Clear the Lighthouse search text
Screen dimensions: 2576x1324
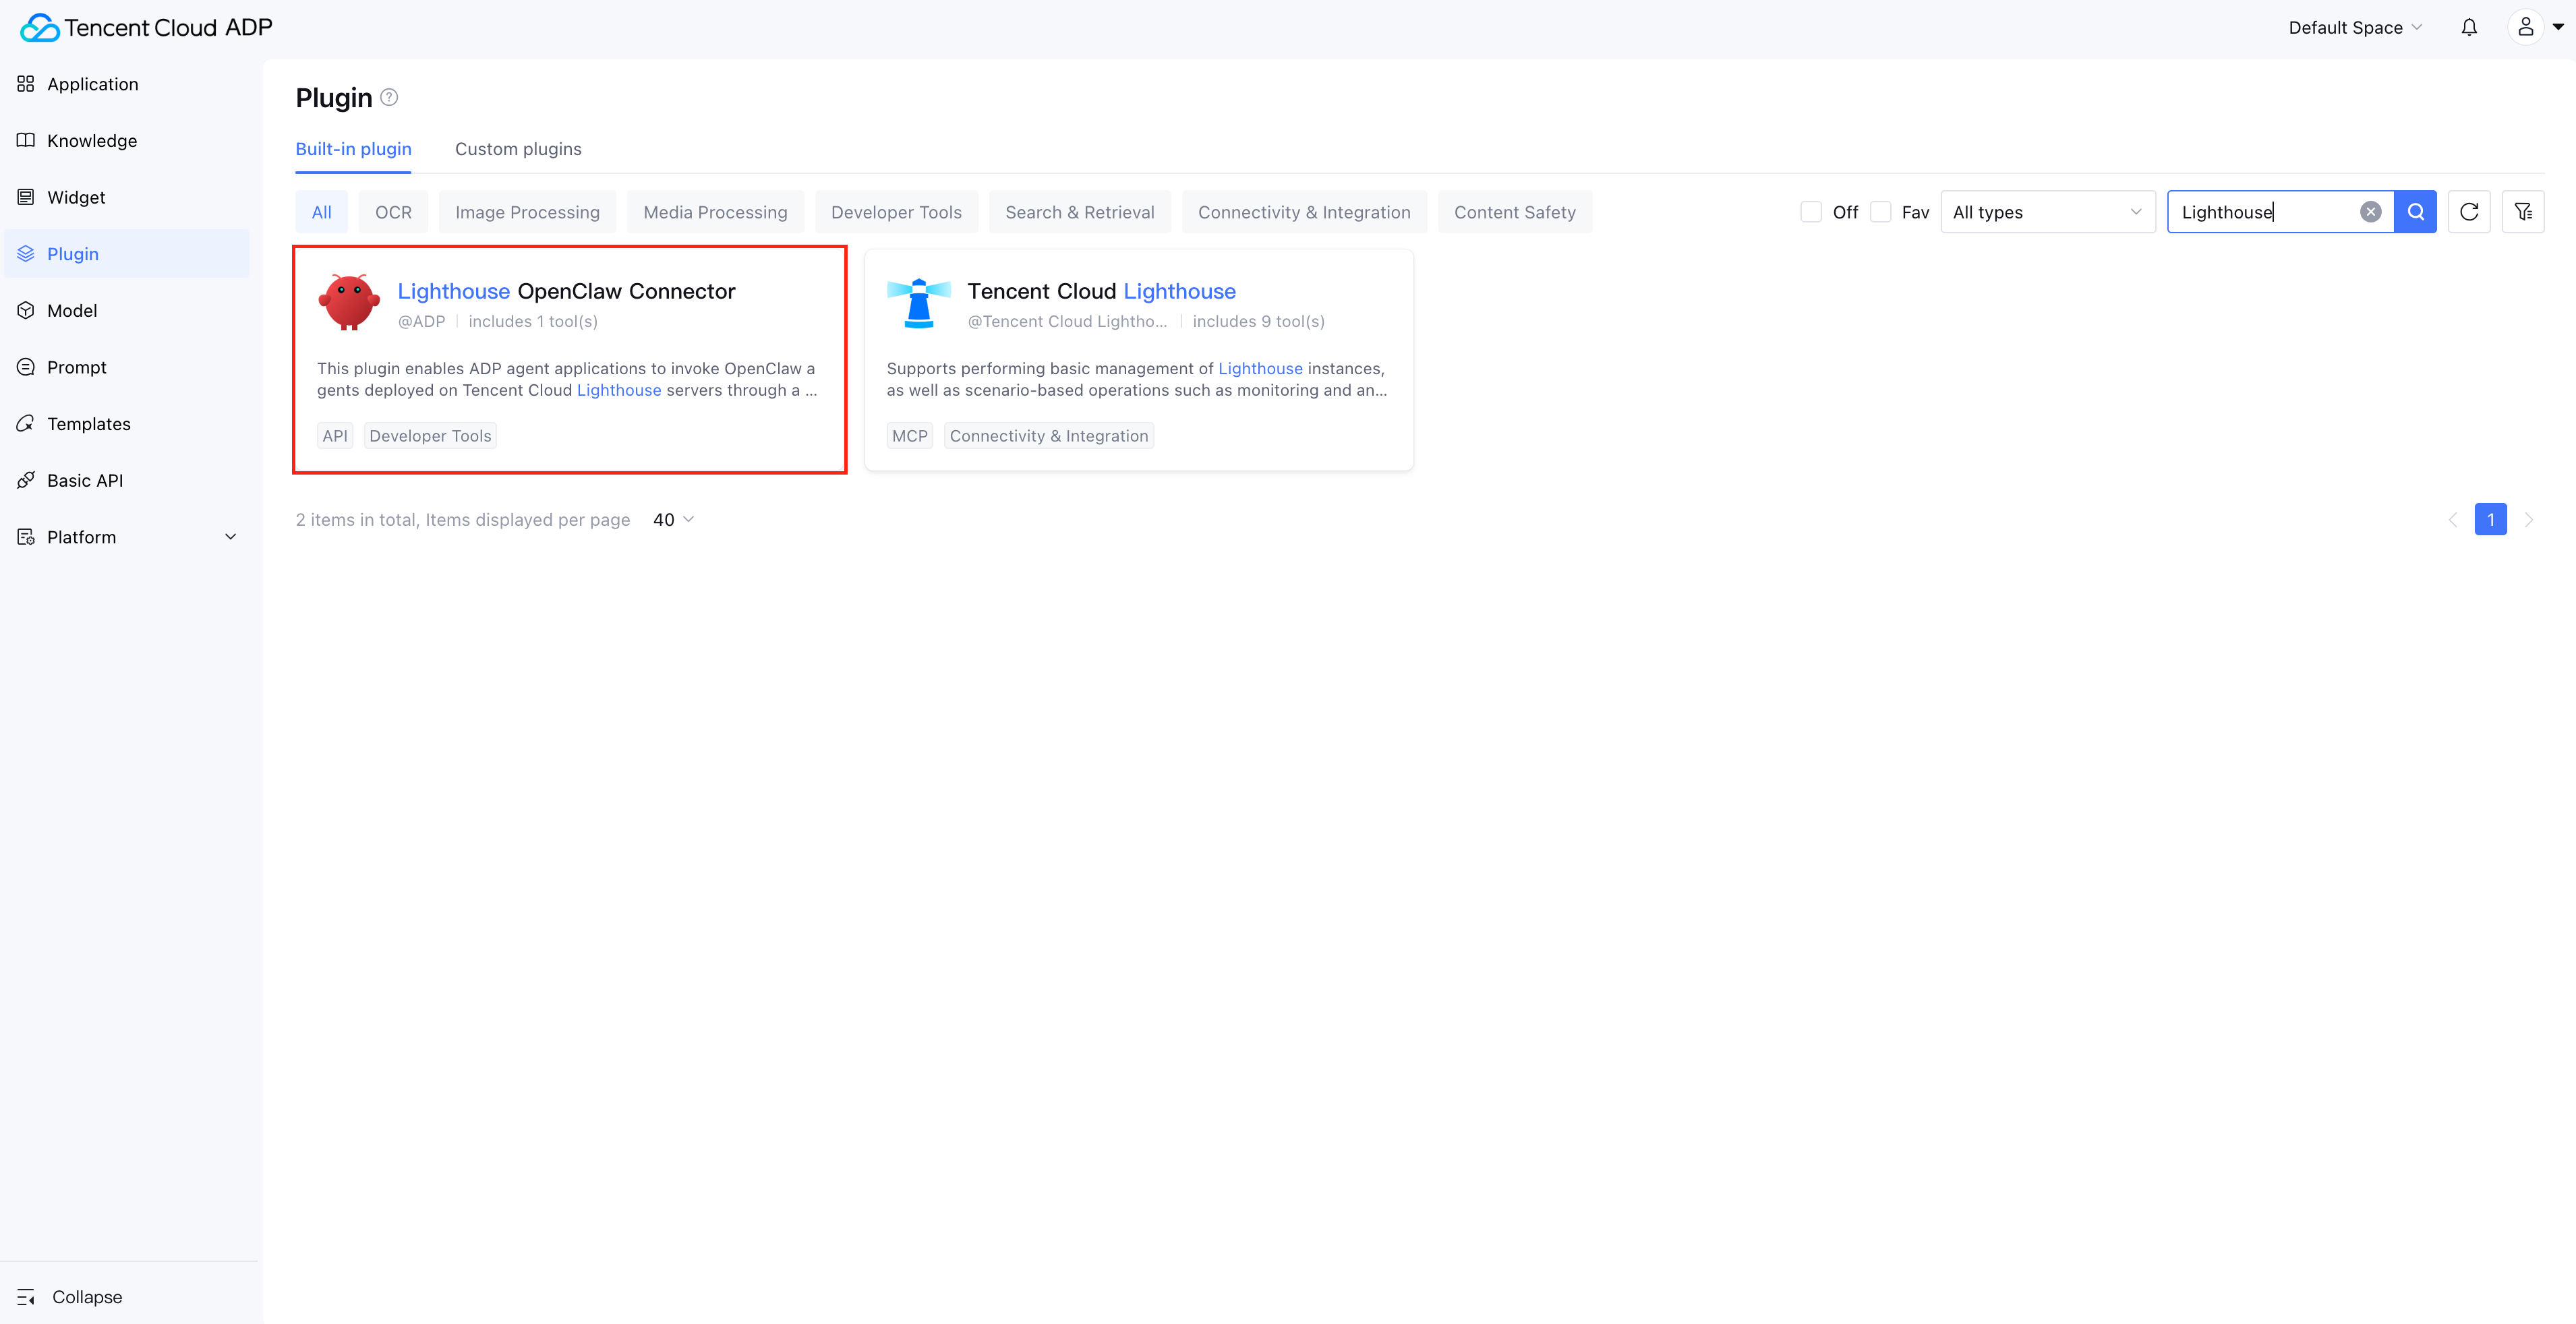[2370, 212]
